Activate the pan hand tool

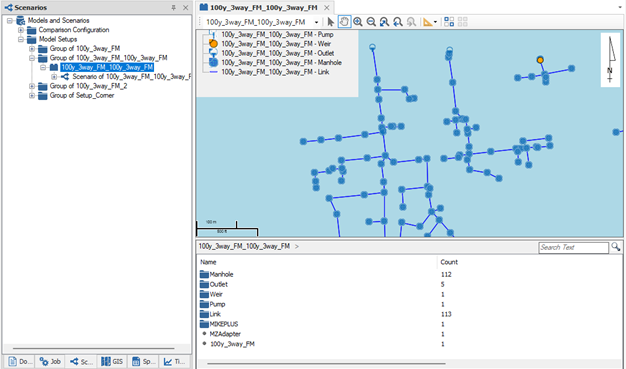[x=344, y=22]
